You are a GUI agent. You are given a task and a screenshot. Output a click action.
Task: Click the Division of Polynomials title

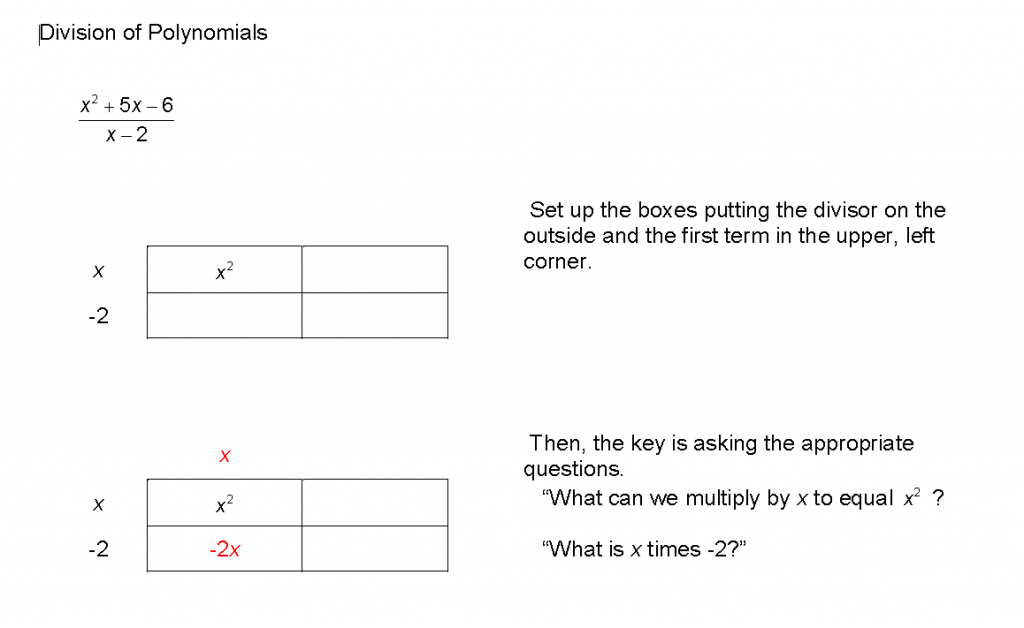coord(153,33)
